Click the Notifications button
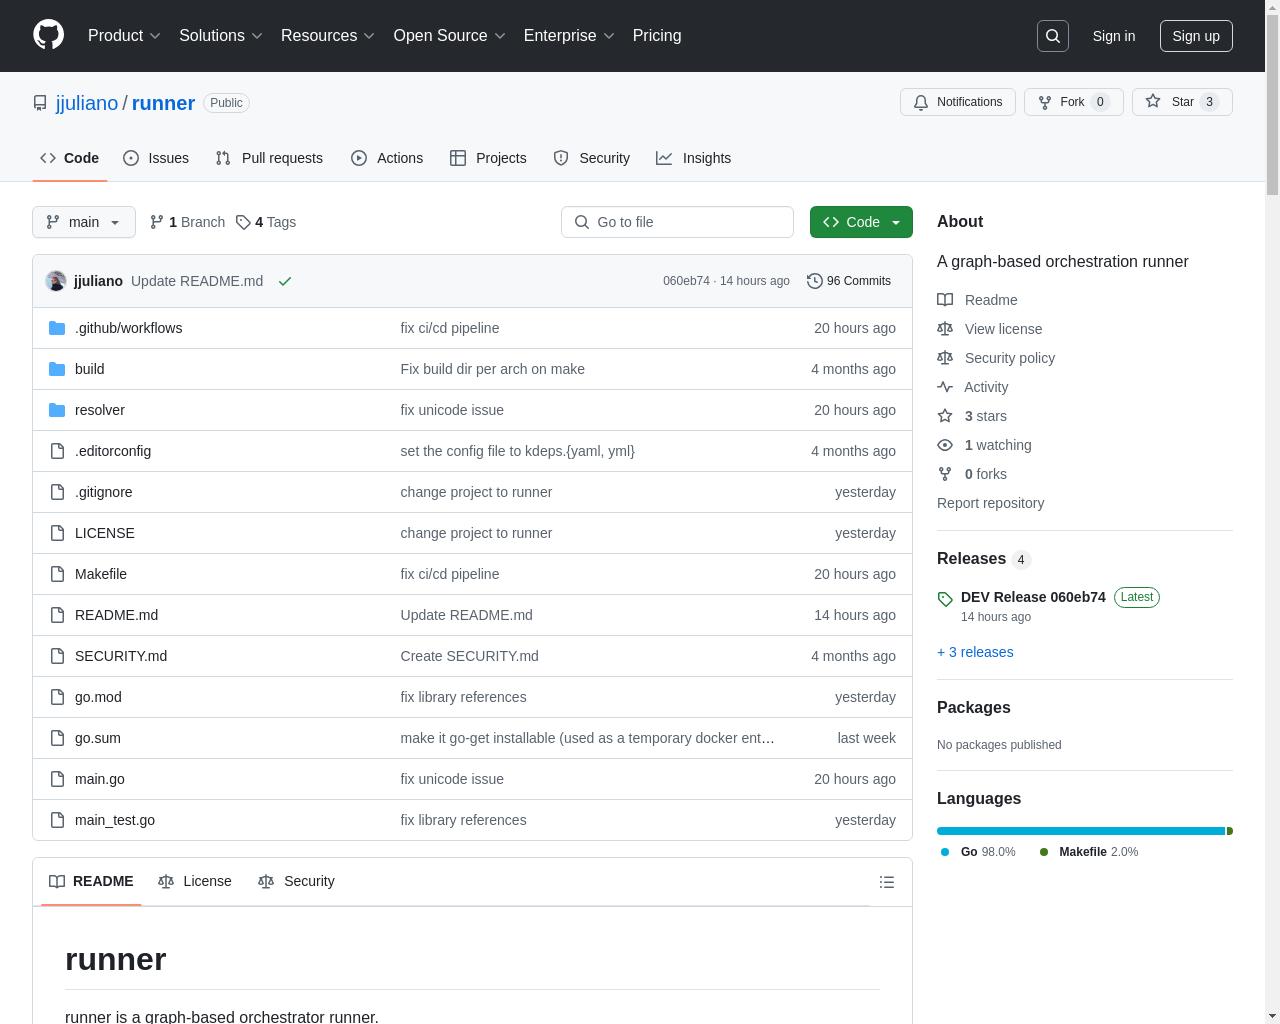The width and height of the screenshot is (1280, 1024). [958, 102]
